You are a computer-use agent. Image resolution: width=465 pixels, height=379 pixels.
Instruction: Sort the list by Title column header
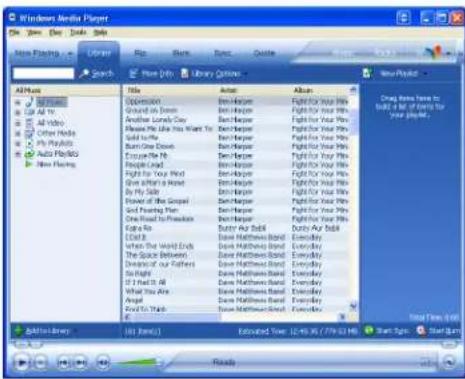(170, 90)
